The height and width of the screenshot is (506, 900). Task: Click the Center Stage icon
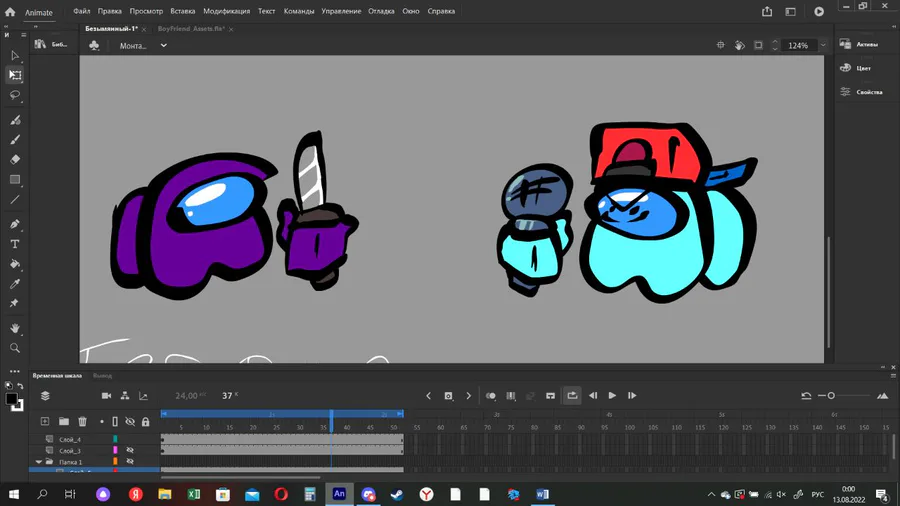720,45
